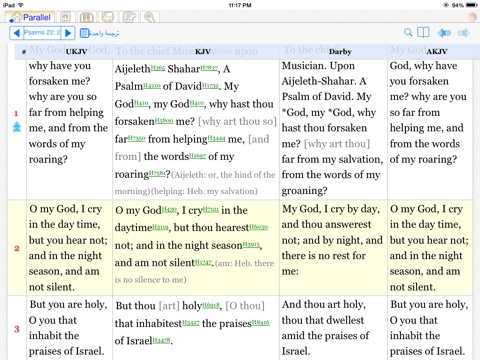The image size is (480, 360).
Task: Open the Psalms 22:2 reference selector
Action: pyautogui.click(x=42, y=33)
